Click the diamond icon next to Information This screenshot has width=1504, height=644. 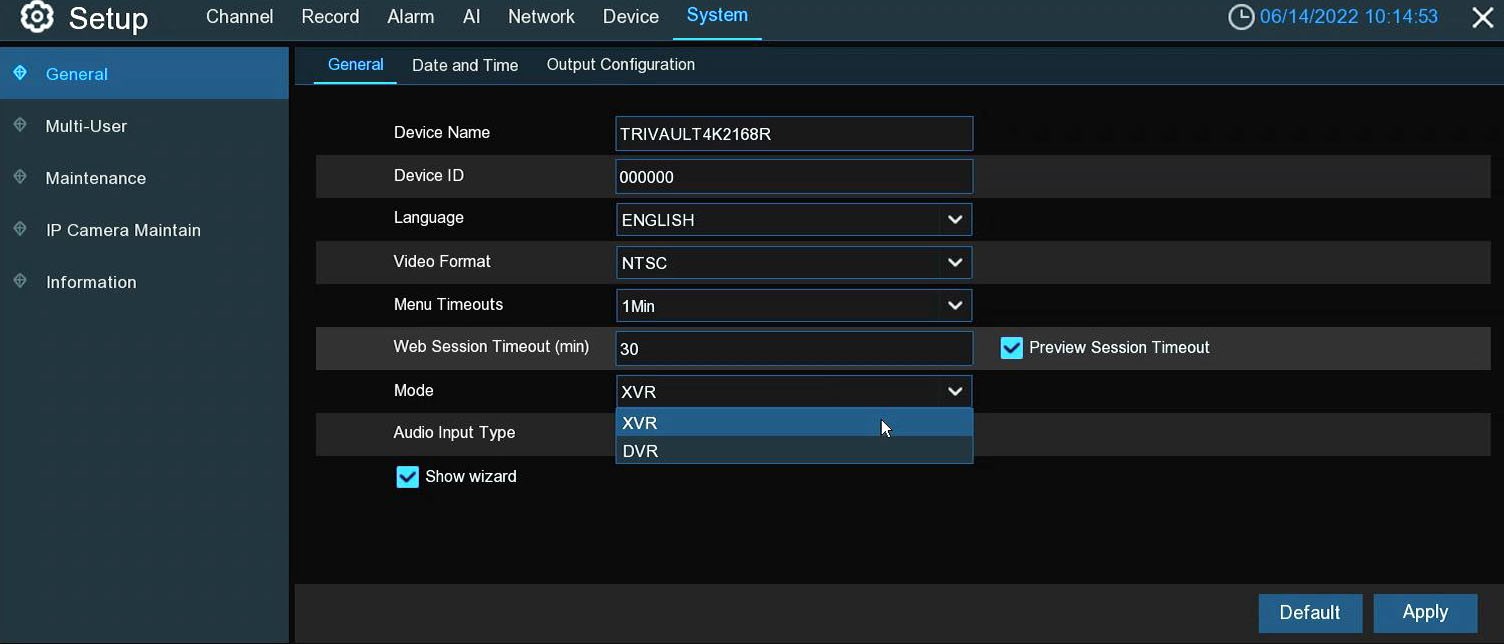coord(20,281)
